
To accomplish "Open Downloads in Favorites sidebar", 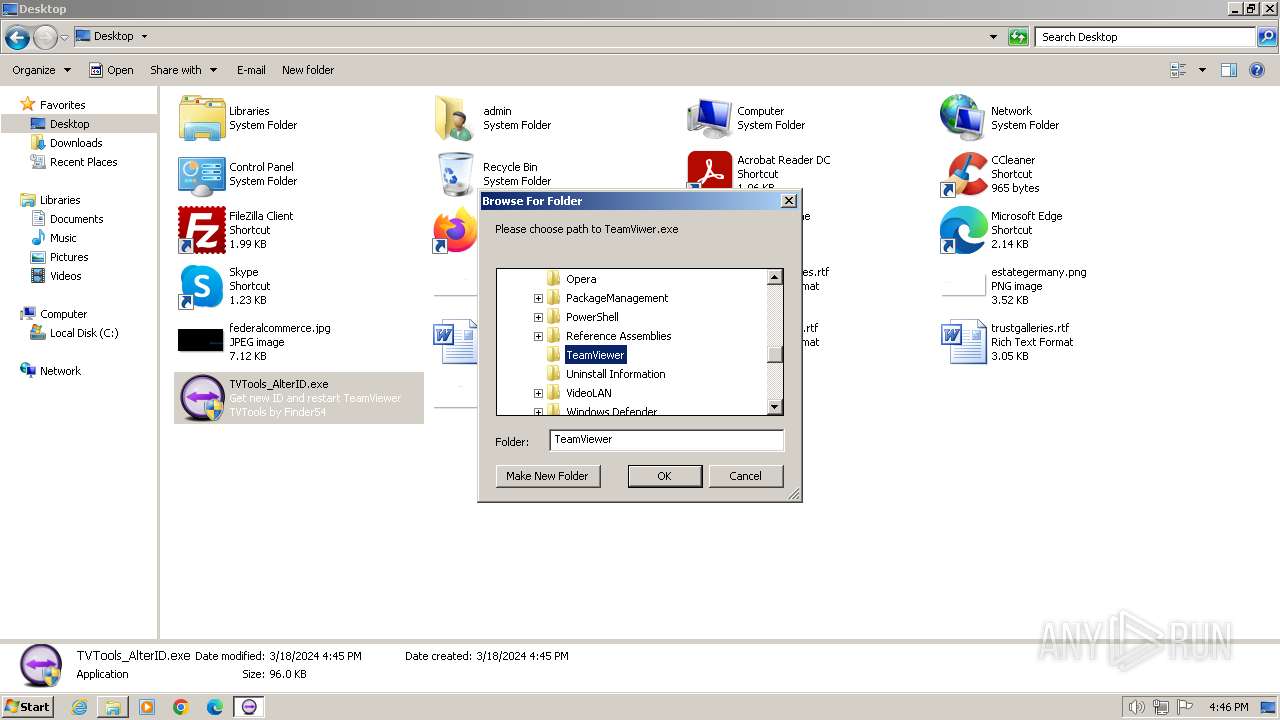I will (76, 143).
